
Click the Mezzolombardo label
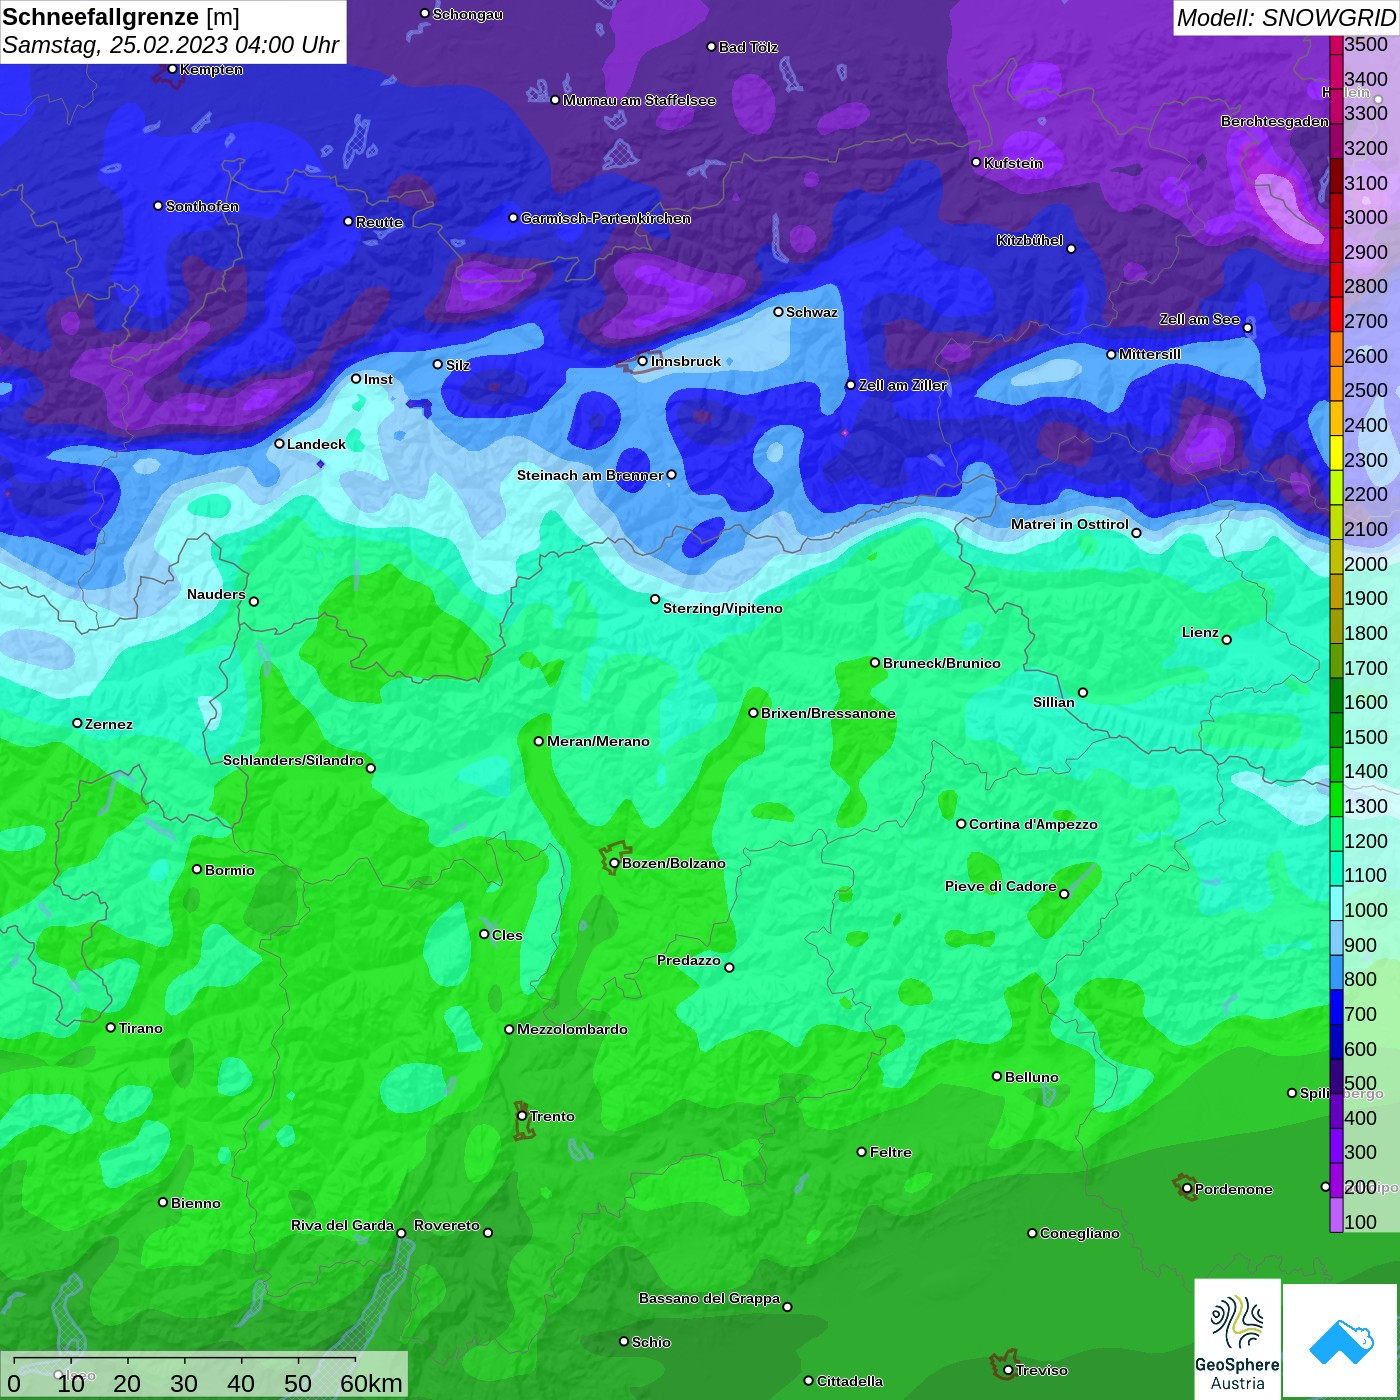click(x=572, y=1029)
